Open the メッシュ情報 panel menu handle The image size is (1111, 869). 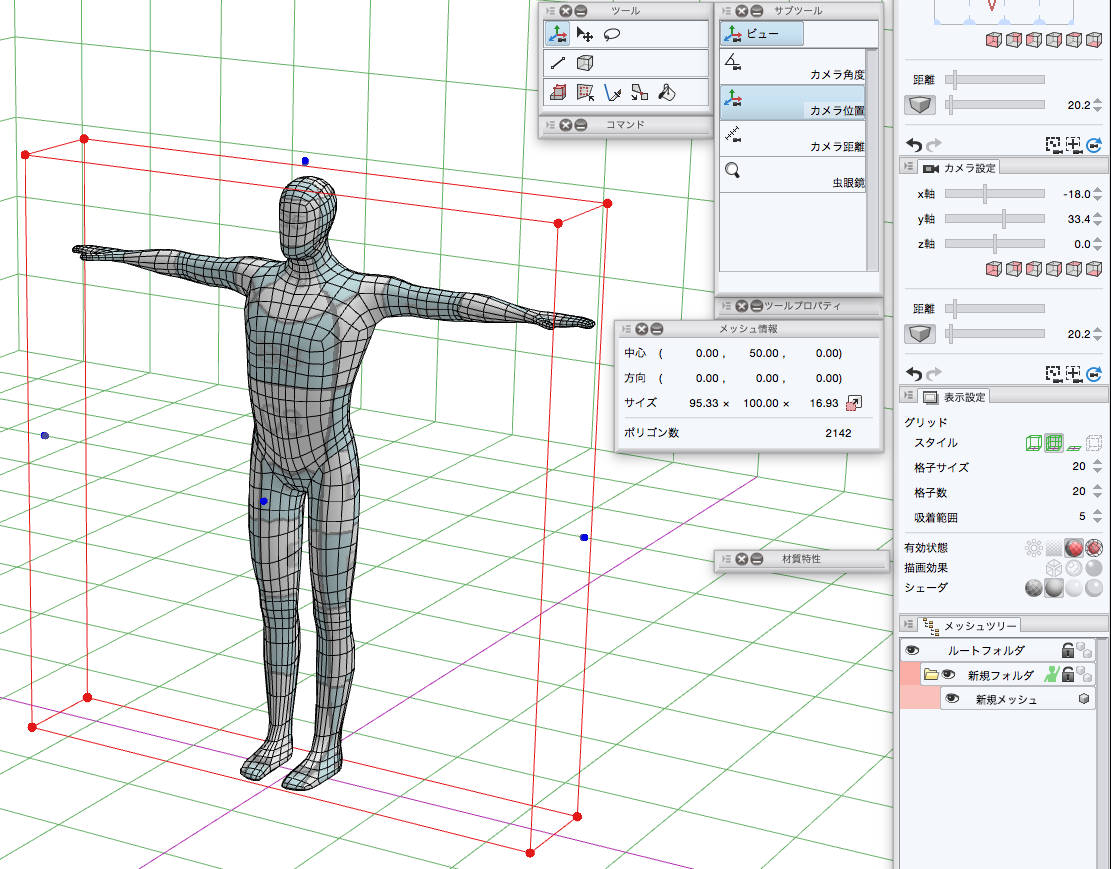624,328
